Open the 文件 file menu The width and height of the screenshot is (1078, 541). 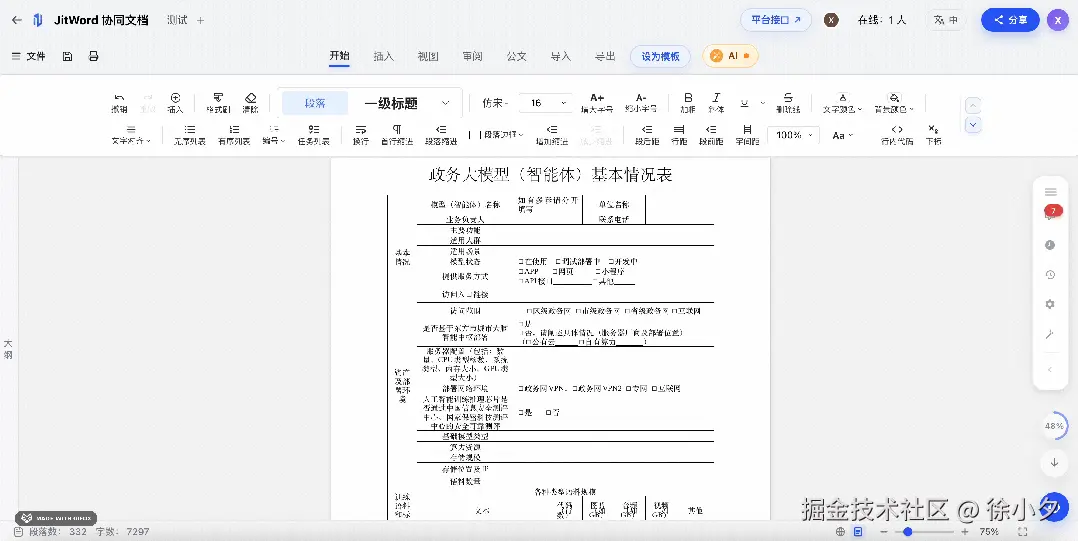29,56
